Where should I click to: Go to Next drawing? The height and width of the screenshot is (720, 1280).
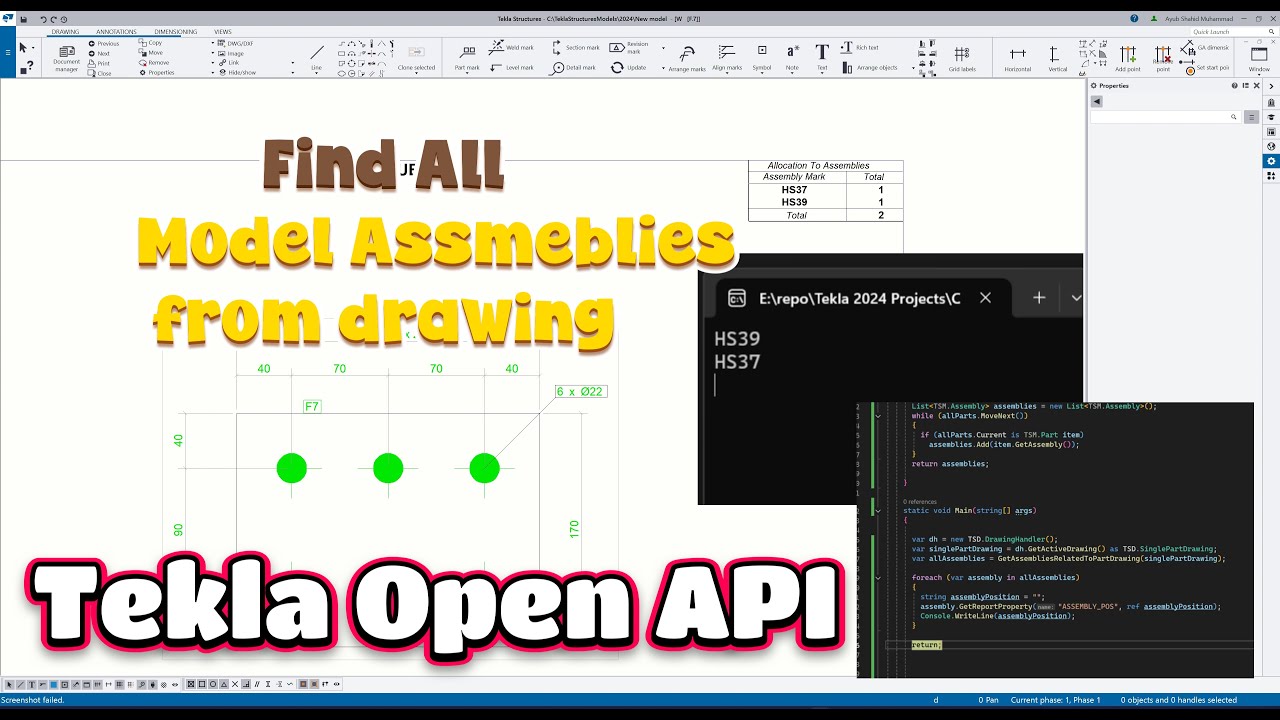coord(99,53)
